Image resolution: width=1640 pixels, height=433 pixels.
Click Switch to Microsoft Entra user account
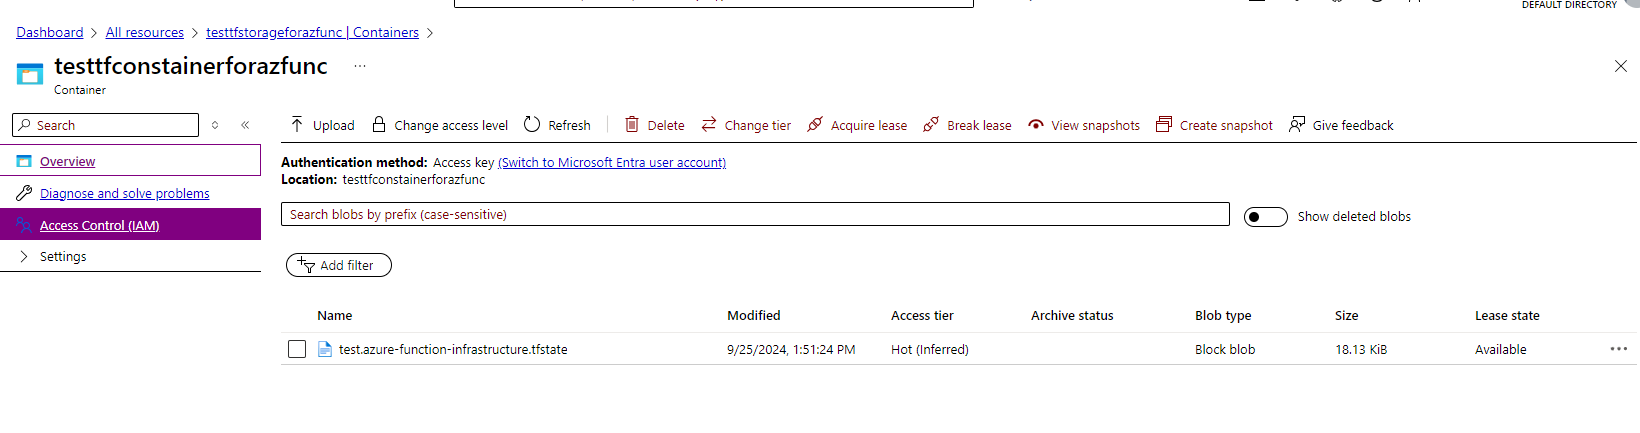[612, 162]
